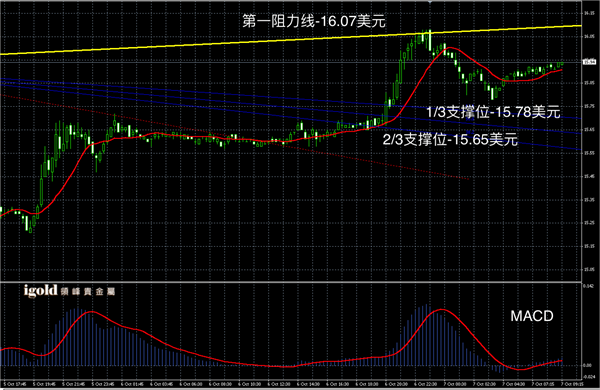Click the 第一阻力线-16.07美元 label

coord(314,21)
